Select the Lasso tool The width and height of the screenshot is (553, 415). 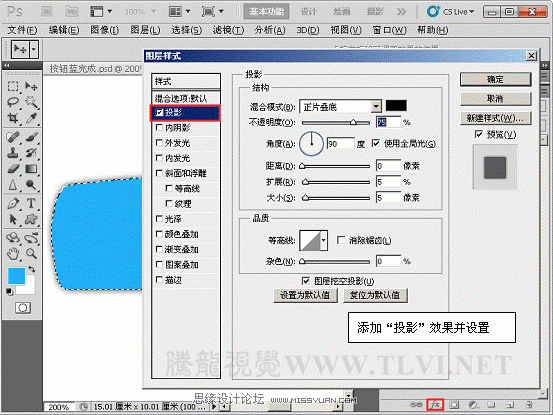13,102
